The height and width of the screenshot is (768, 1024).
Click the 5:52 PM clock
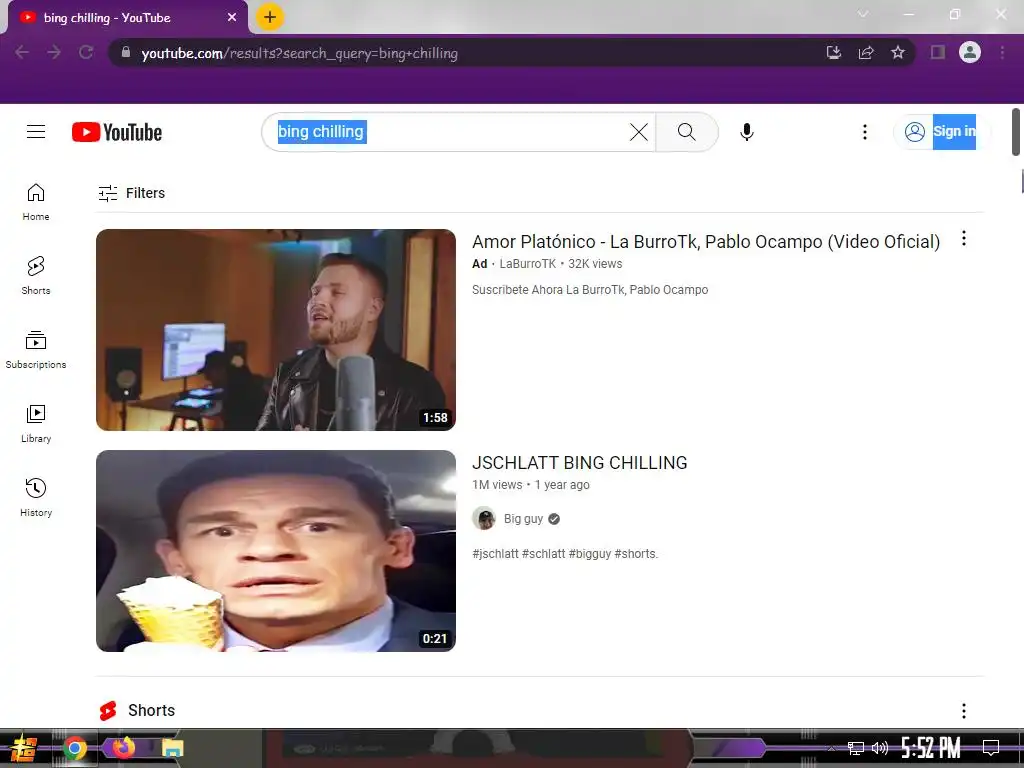tap(931, 748)
